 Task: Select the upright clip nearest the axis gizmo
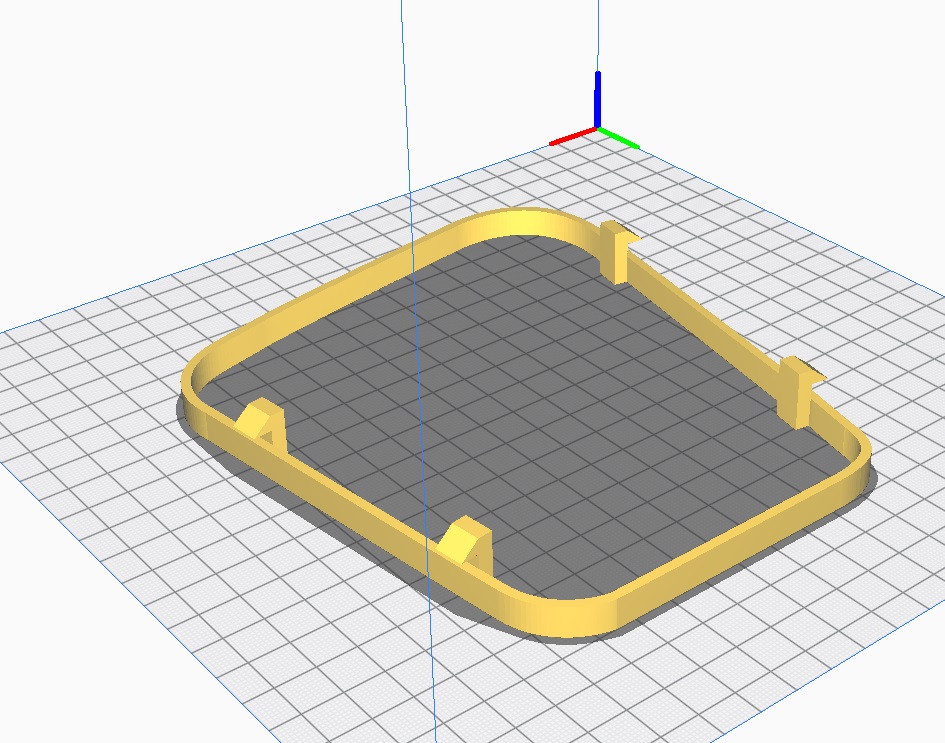[615, 252]
